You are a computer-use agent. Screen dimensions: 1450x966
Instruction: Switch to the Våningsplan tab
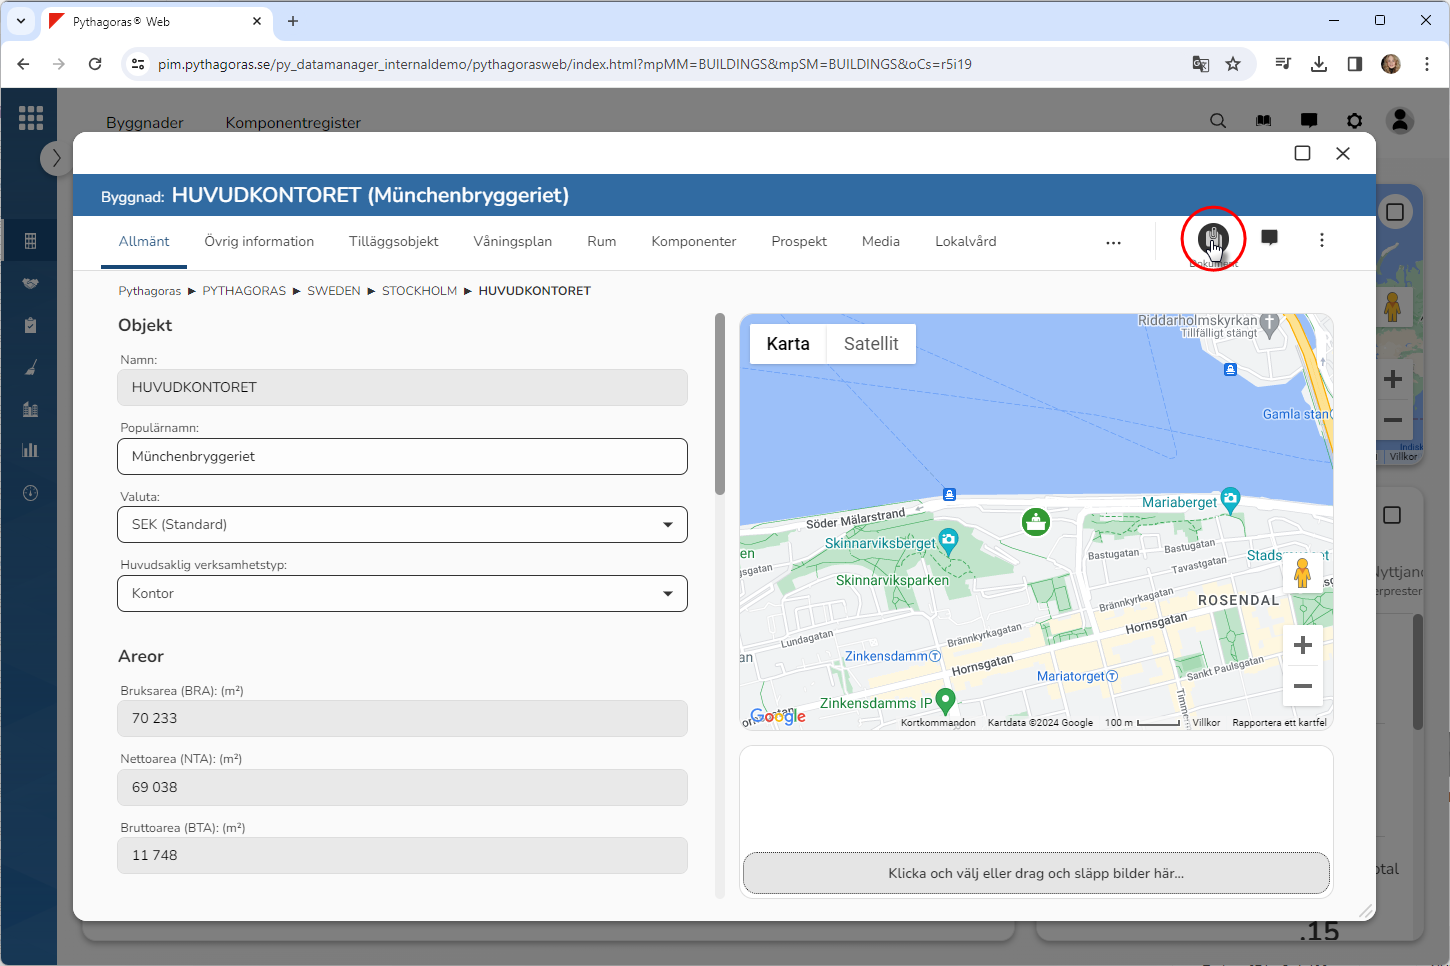(512, 242)
